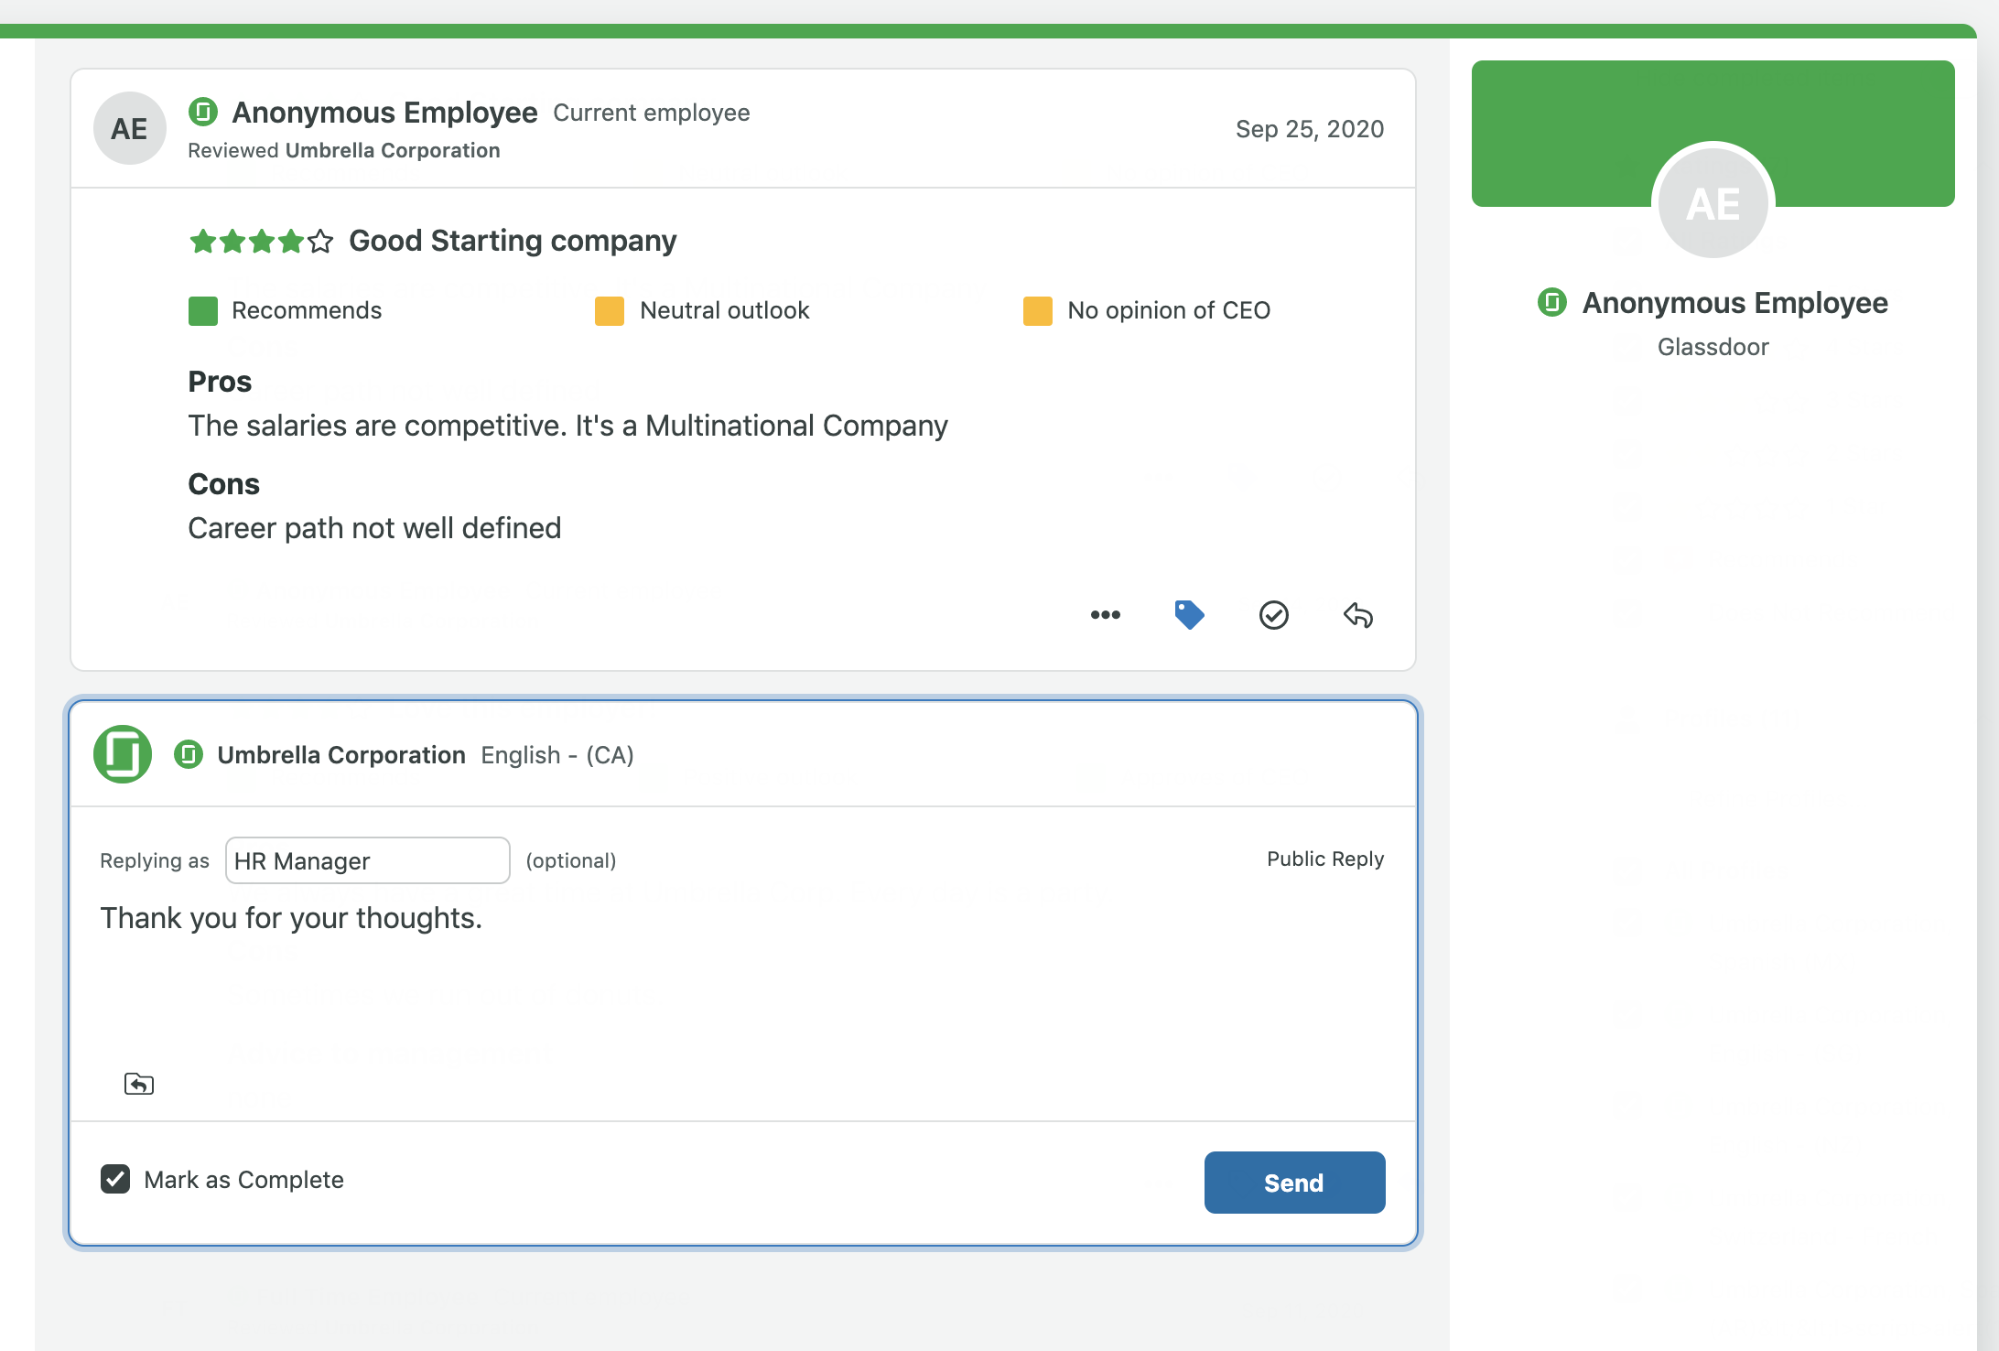Open the HR Manager role dropdown in reply

coord(366,859)
